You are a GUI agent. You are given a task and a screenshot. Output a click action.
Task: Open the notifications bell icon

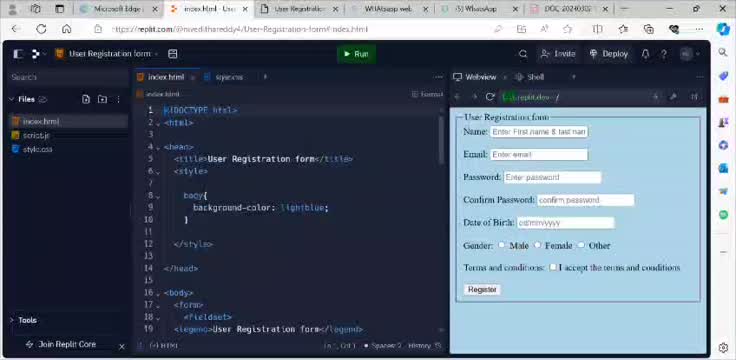tap(645, 54)
